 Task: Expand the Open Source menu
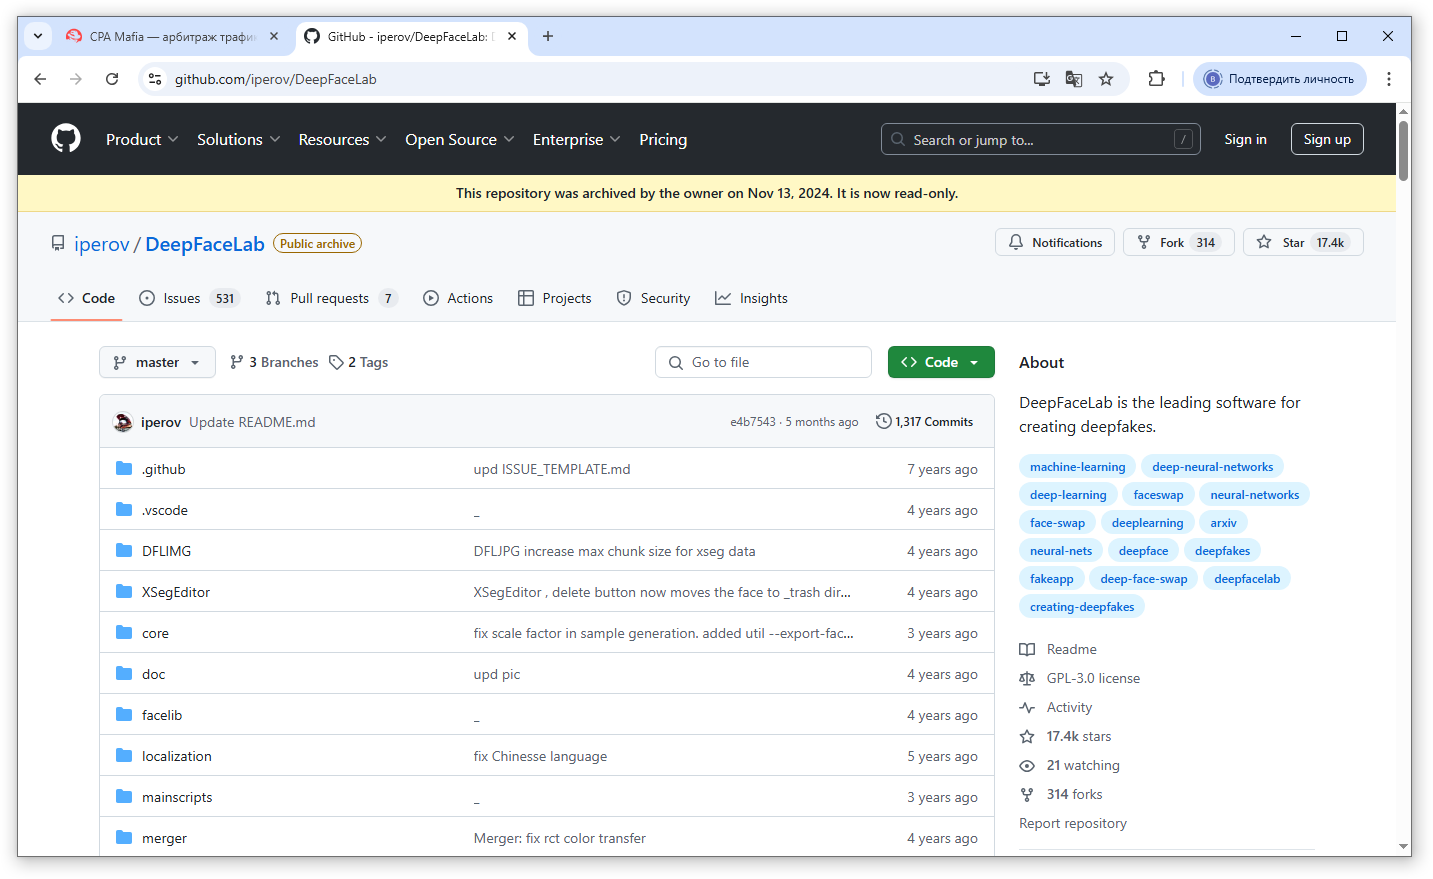tap(459, 140)
